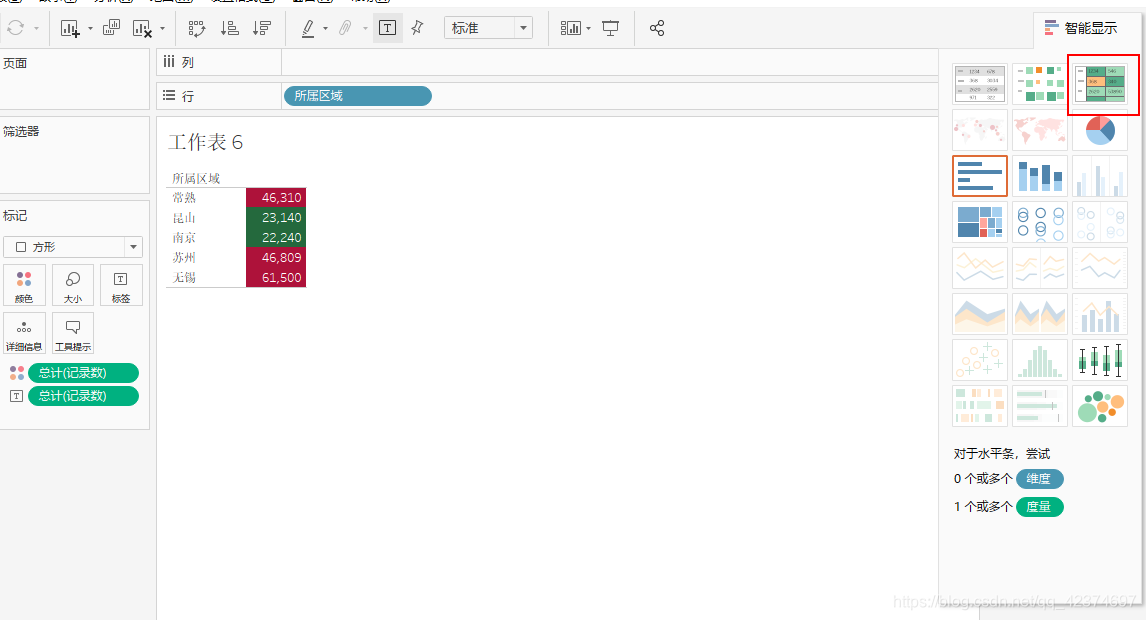Select the packed bubbles chart type
This screenshot has width=1146, height=620.
click(x=1100, y=407)
